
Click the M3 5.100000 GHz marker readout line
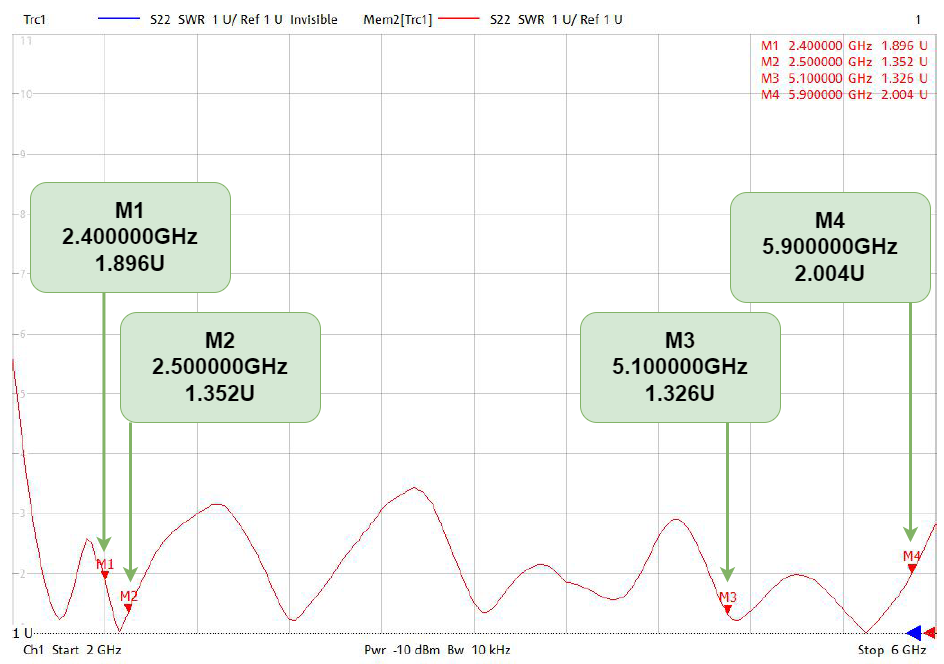(846, 78)
